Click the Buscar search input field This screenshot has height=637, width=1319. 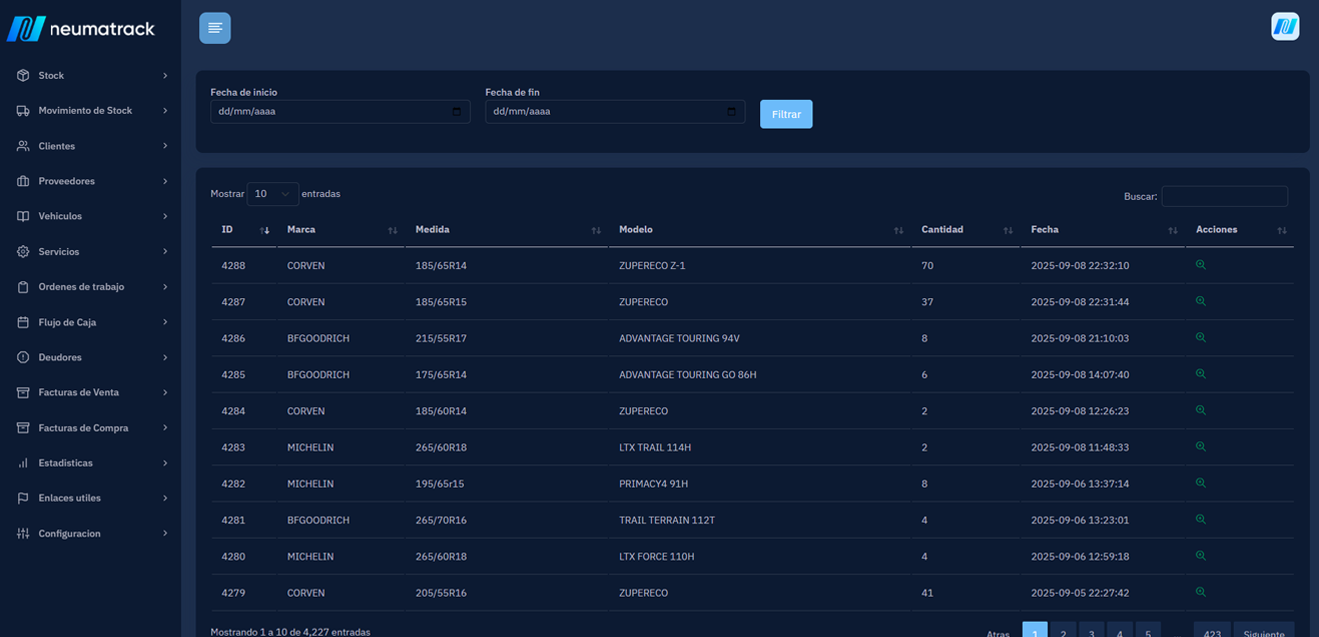click(1224, 196)
